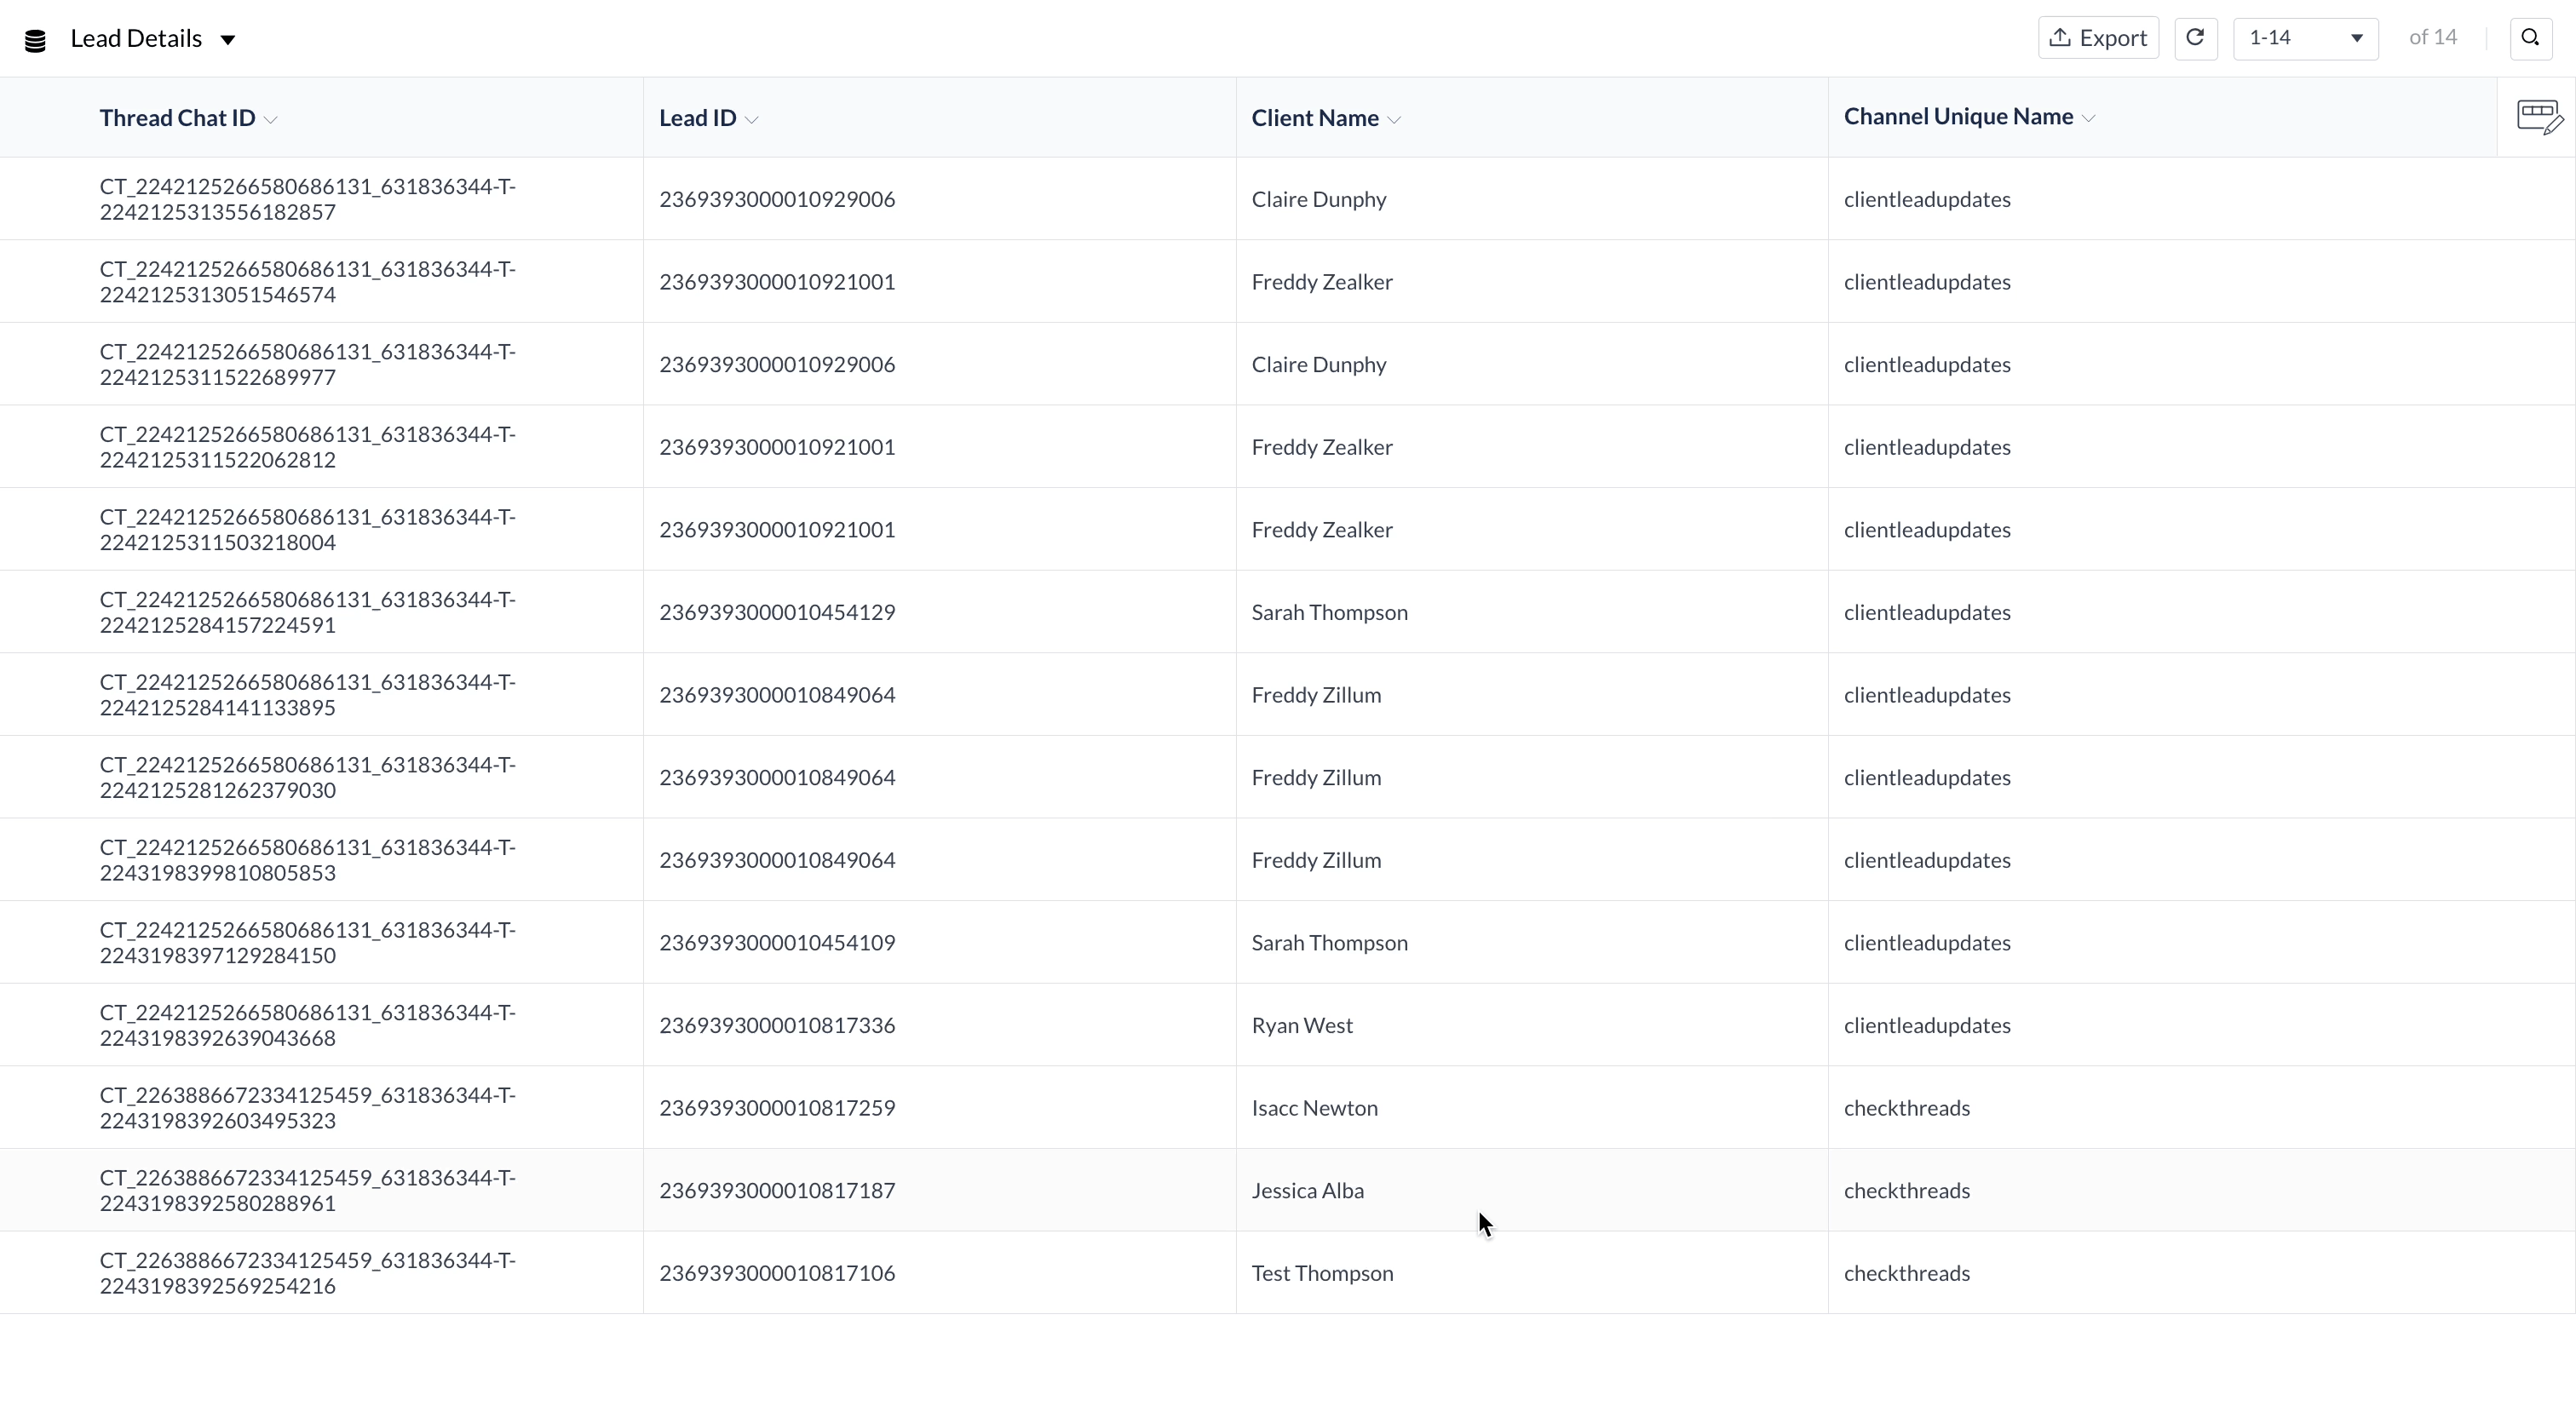
Task: Click the Client Name column header
Action: point(1314,118)
